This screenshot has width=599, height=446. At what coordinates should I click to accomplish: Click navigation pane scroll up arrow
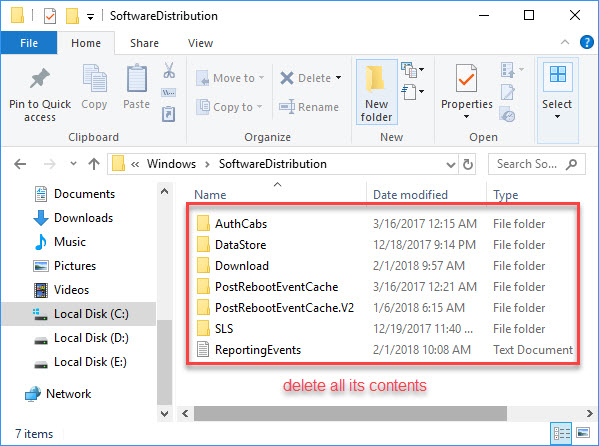[164, 191]
